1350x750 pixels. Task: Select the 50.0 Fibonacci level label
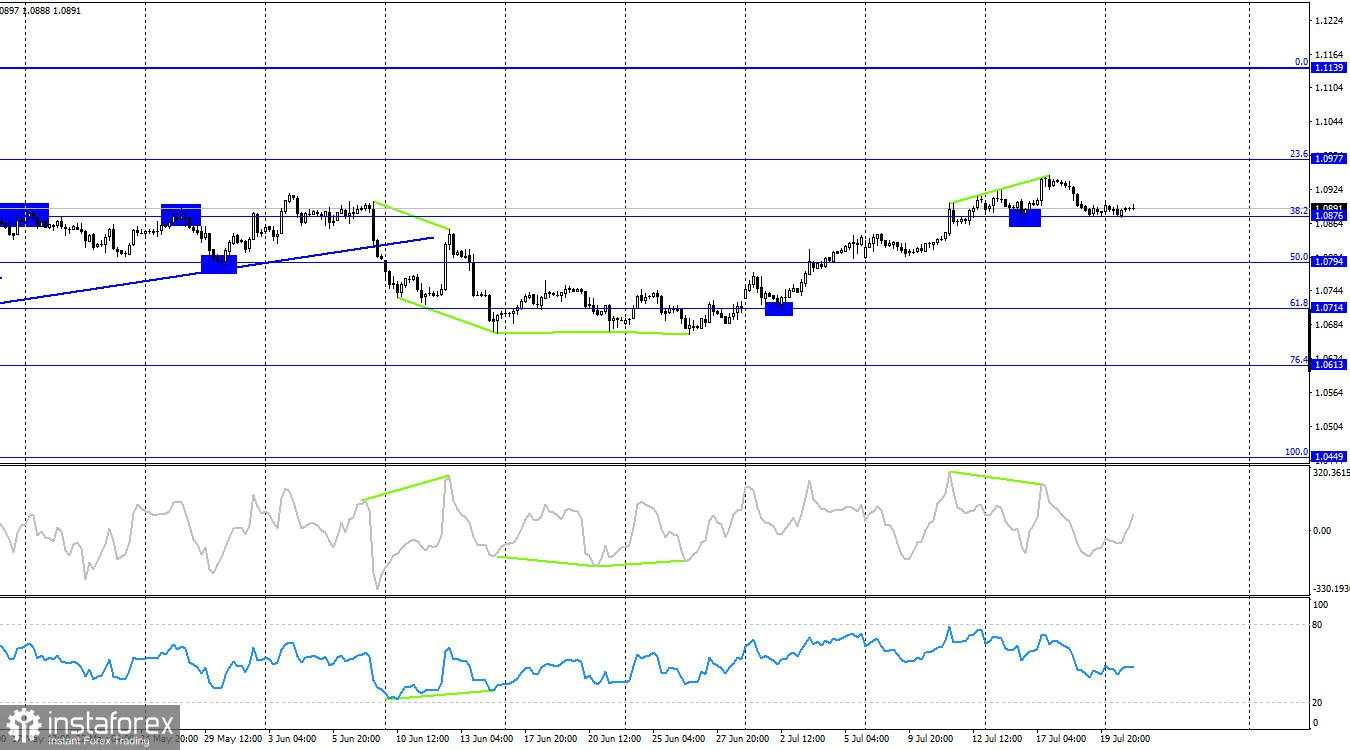1298,257
